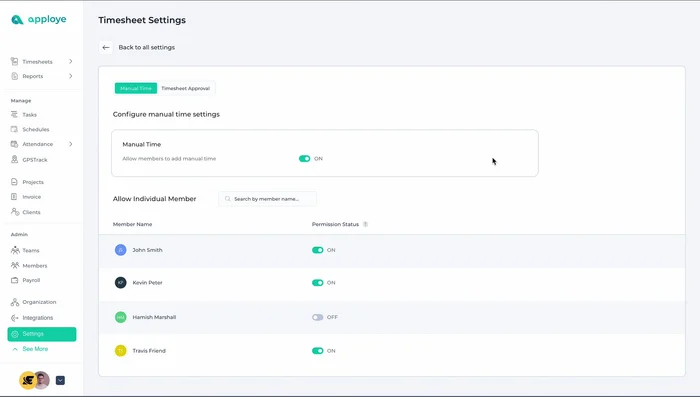Click the Clients sidebar icon
700x397 pixels.
coord(15,212)
